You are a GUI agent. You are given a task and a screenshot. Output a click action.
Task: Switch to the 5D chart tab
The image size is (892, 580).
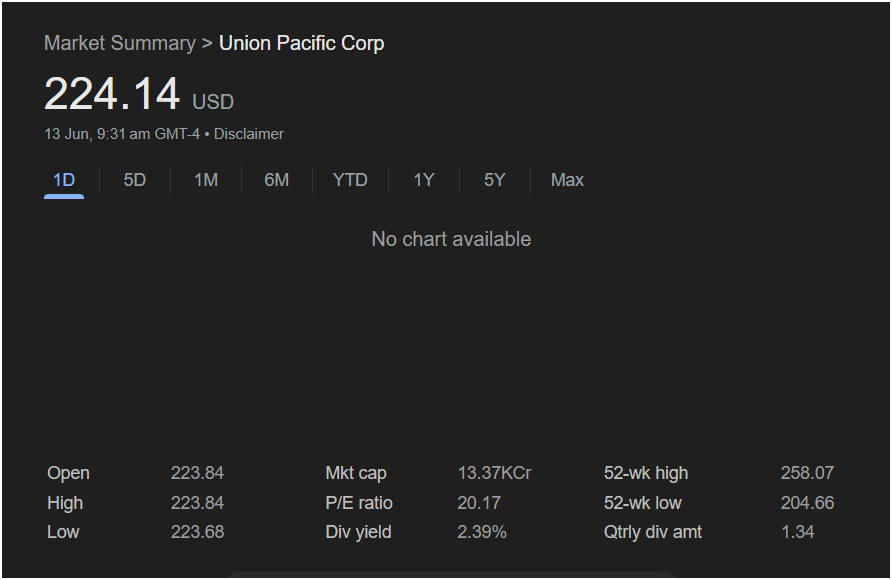[135, 180]
